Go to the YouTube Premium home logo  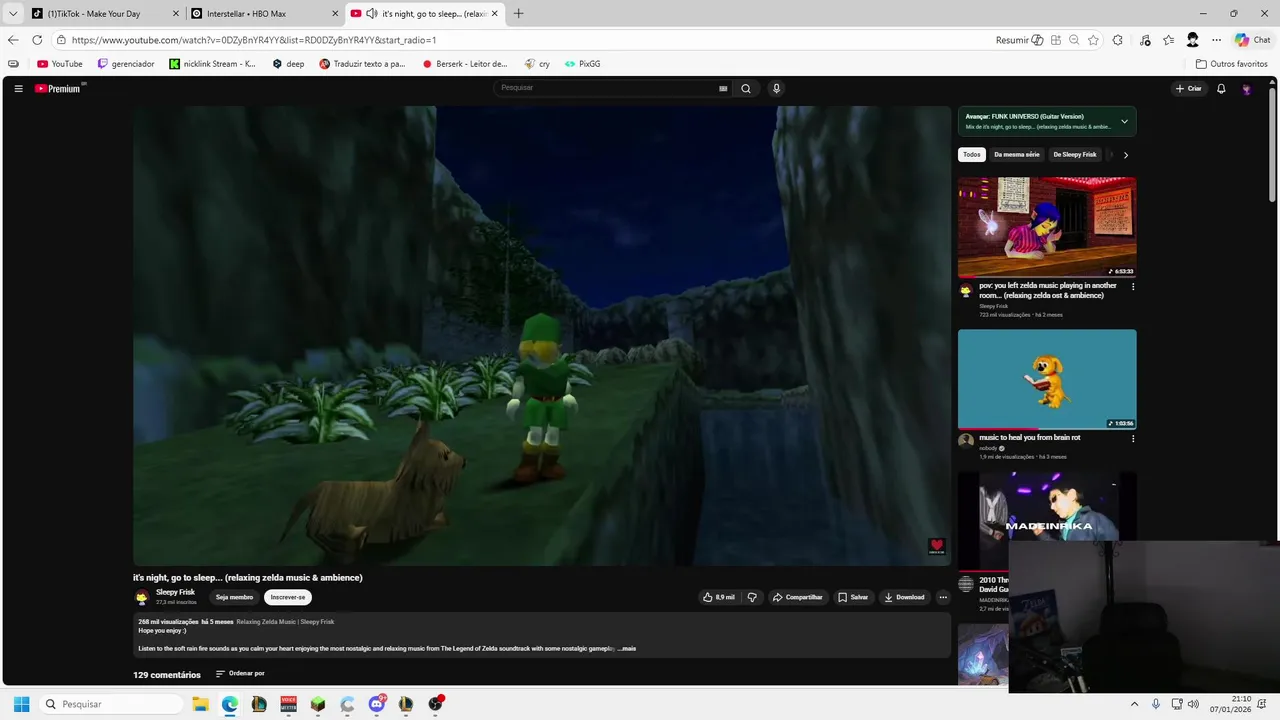coord(58,88)
